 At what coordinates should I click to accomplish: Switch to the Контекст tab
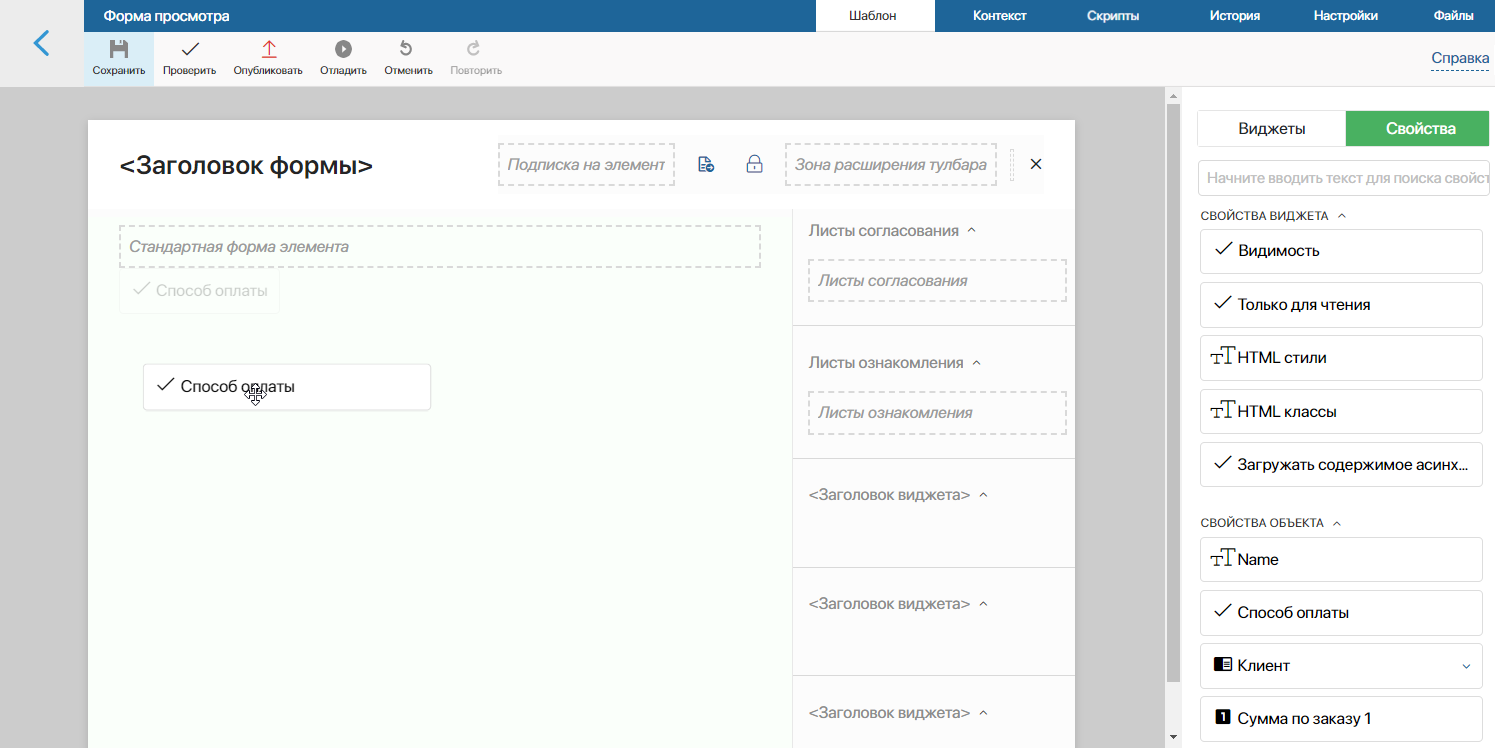click(x=1000, y=16)
